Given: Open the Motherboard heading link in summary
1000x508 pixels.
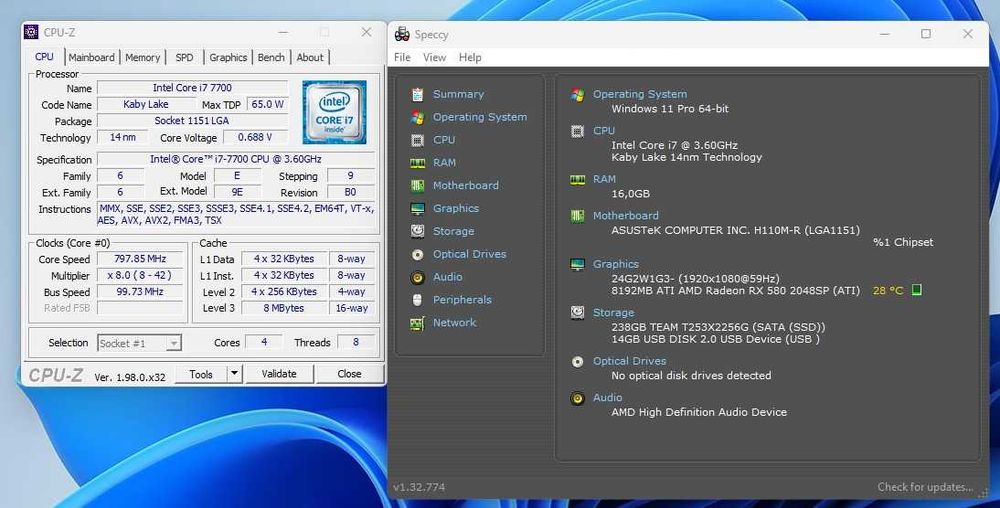Looking at the screenshot, I should coord(626,215).
